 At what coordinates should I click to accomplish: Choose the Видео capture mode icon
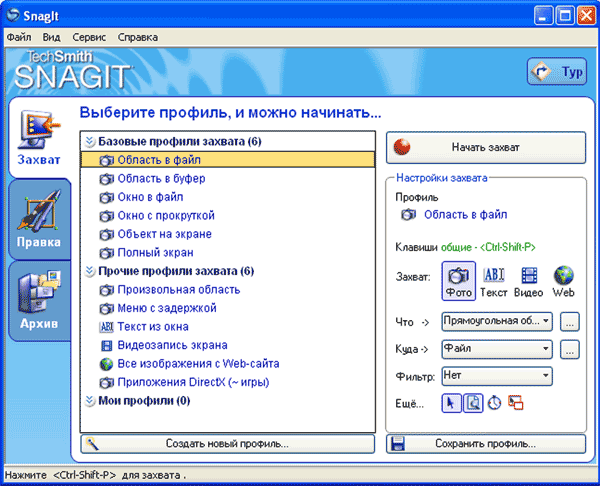[528, 281]
